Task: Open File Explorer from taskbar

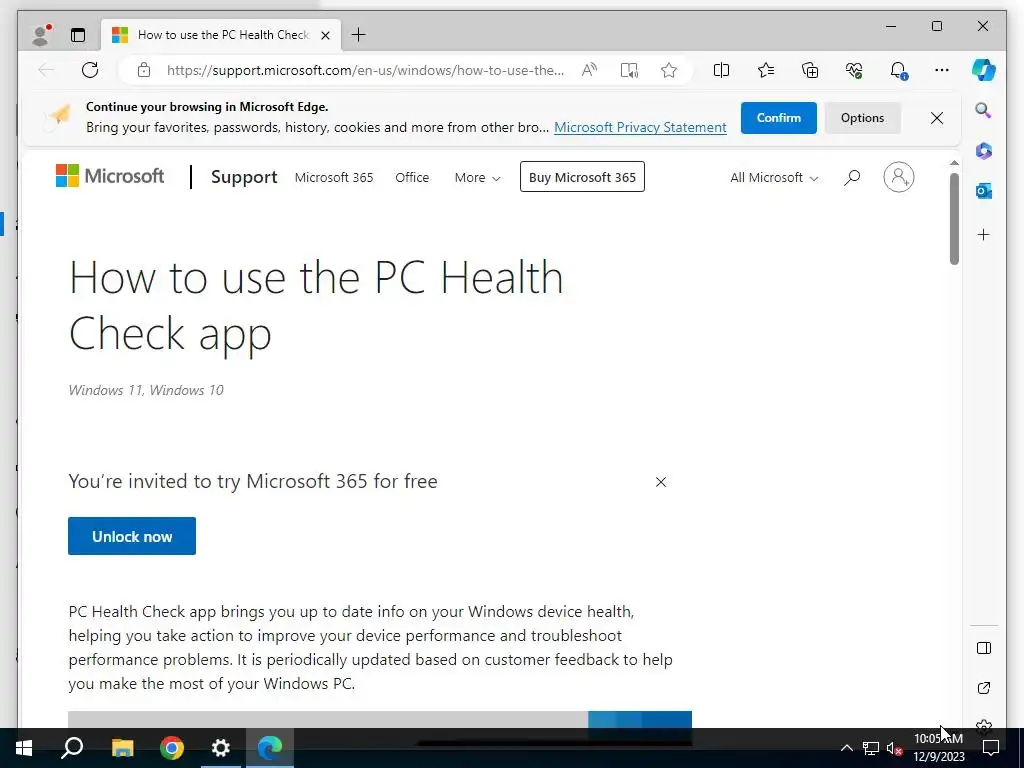Action: [122, 748]
